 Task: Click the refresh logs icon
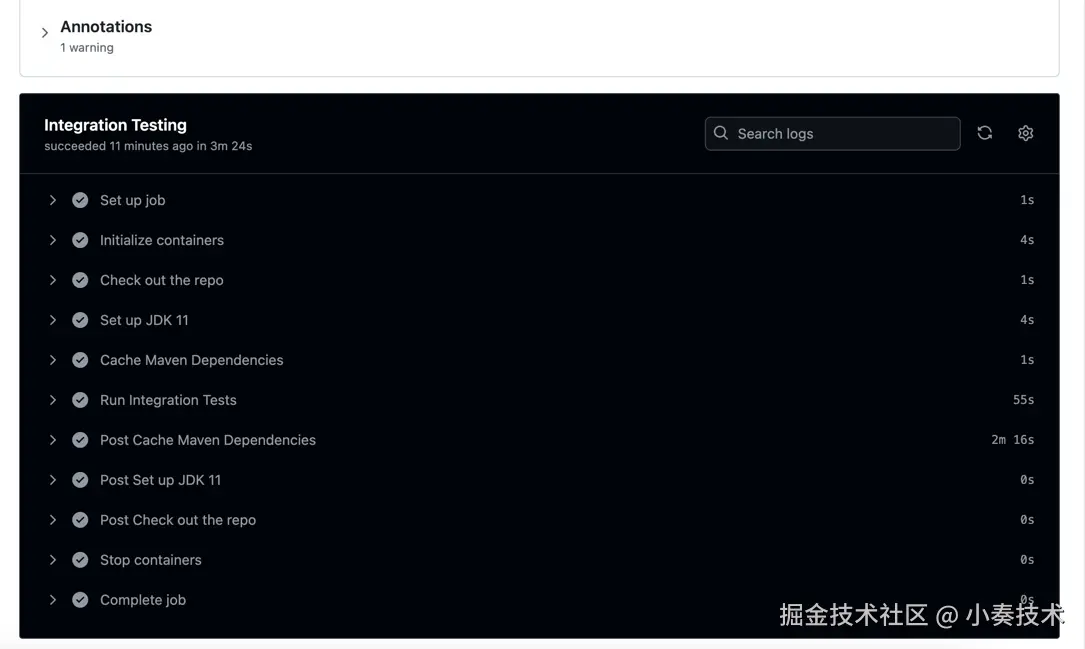click(x=985, y=133)
